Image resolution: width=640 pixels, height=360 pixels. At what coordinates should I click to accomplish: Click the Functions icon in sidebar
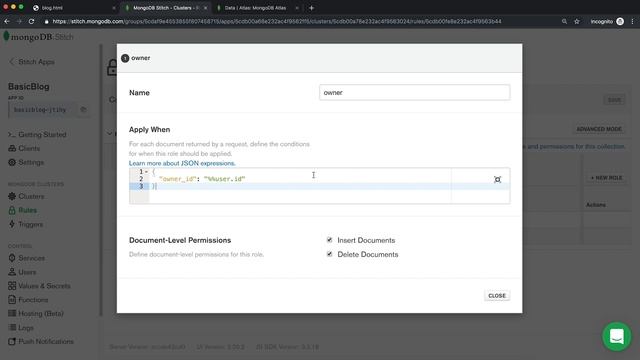(x=12, y=300)
